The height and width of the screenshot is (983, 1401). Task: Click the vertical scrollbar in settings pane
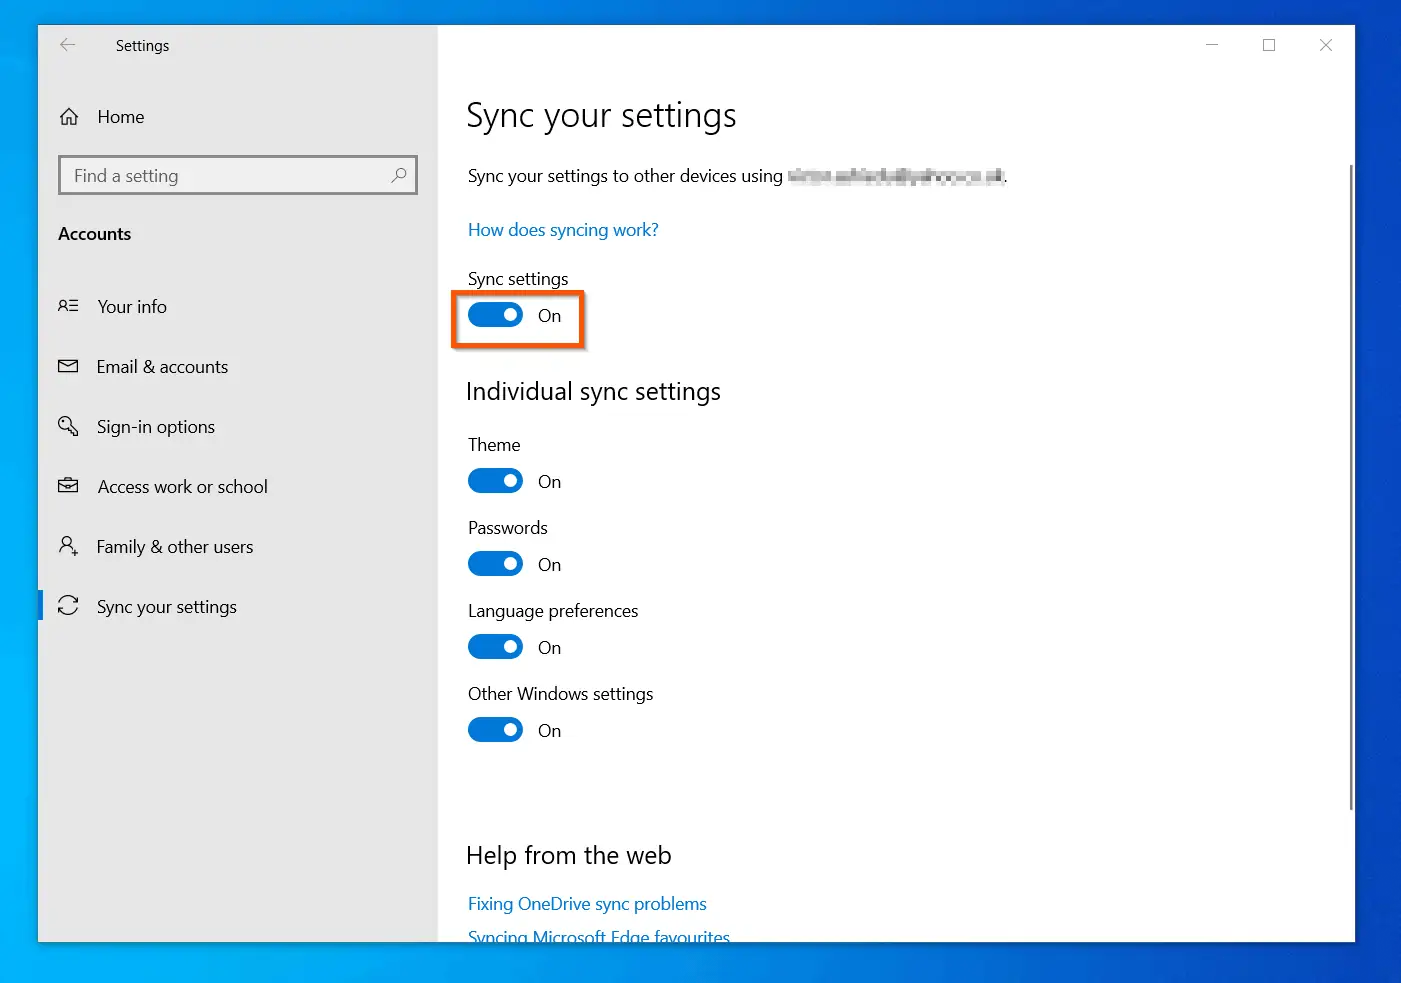[x=1351, y=487]
